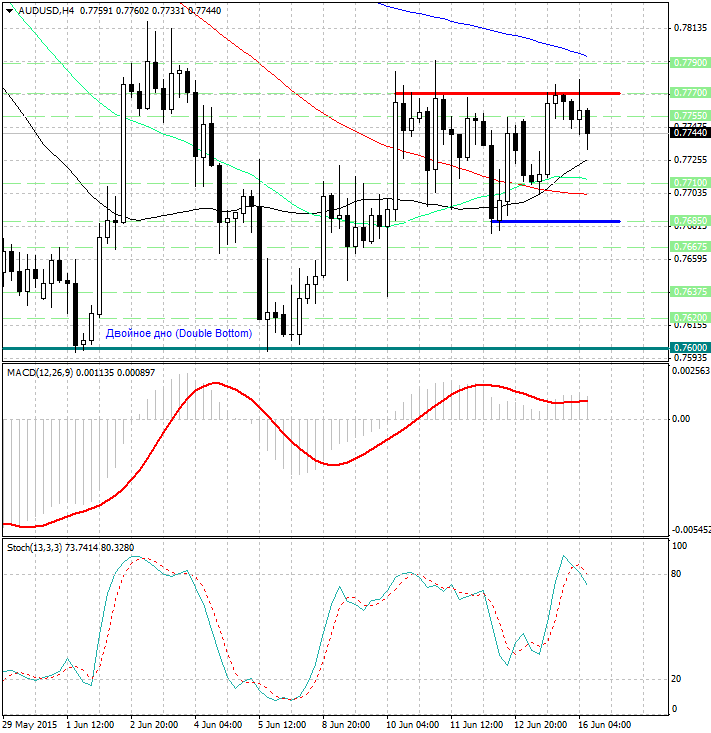Select the 'Двойное дно (Double Bottom)' text label
This screenshot has width=711, height=733.
tap(179, 333)
